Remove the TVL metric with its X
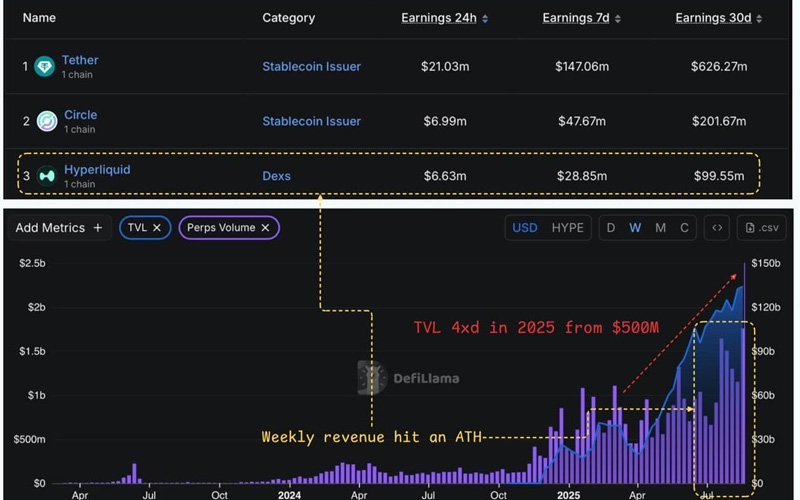The width and height of the screenshot is (800, 500). (x=157, y=228)
